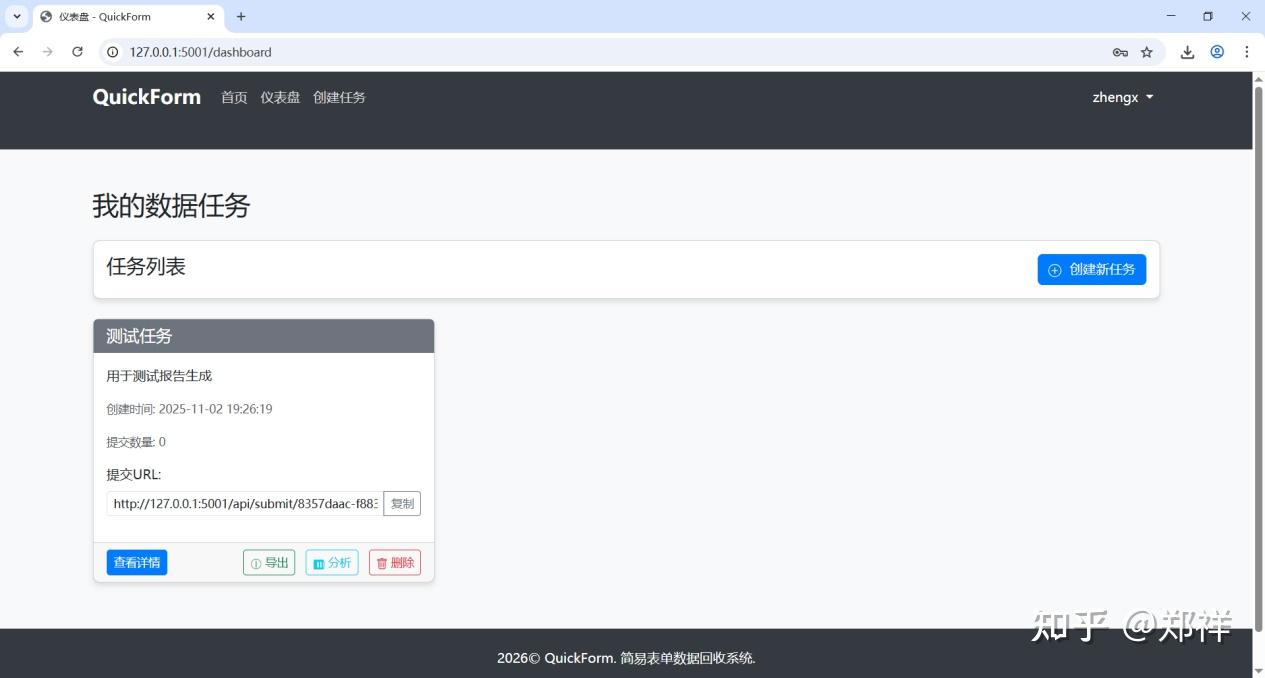Click 分析 button on task card

tap(332, 563)
